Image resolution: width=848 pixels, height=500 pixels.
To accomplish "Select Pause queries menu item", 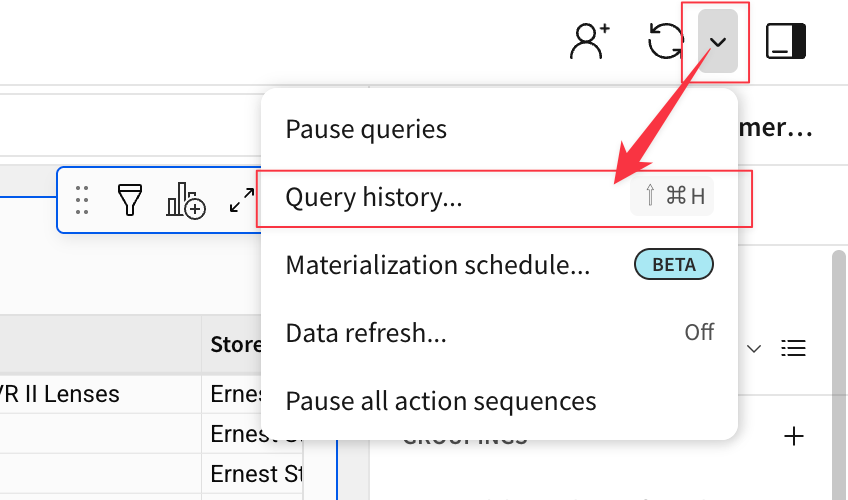I will [366, 129].
